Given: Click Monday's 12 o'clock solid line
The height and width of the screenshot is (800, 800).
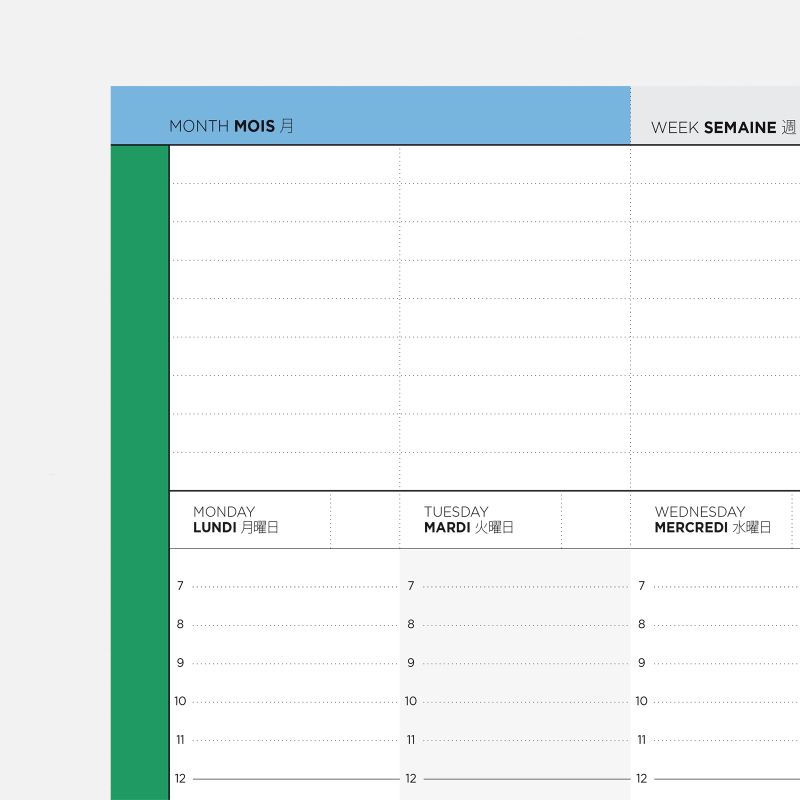Looking at the screenshot, I should pyautogui.click(x=295, y=778).
